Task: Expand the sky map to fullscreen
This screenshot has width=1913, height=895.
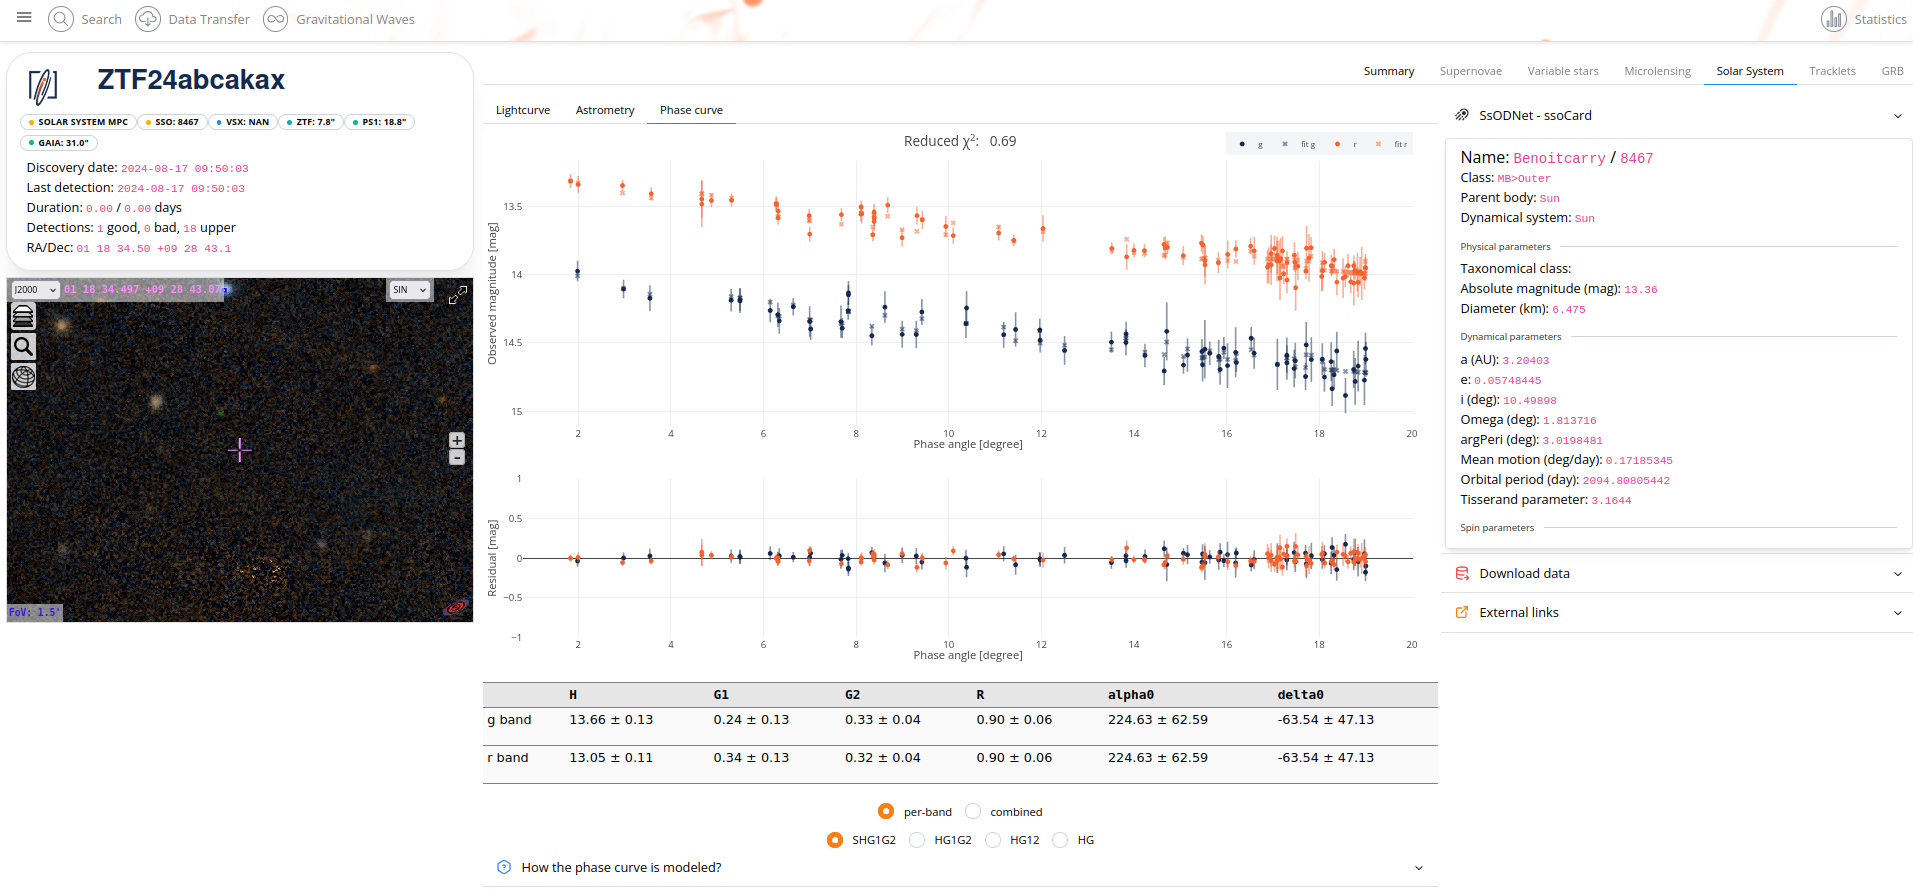Action: tap(457, 295)
